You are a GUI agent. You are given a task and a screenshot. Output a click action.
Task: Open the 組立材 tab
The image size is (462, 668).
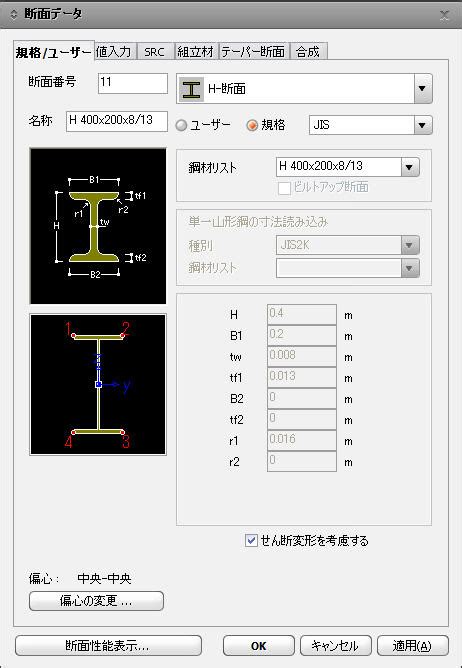(195, 52)
